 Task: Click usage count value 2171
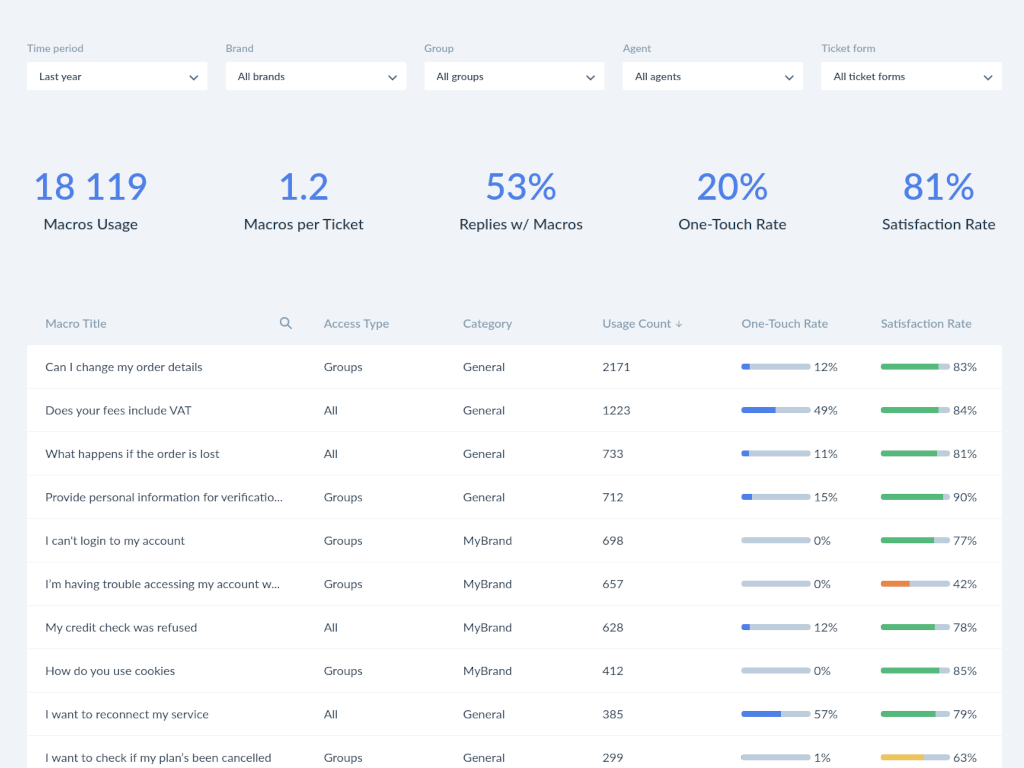point(616,367)
